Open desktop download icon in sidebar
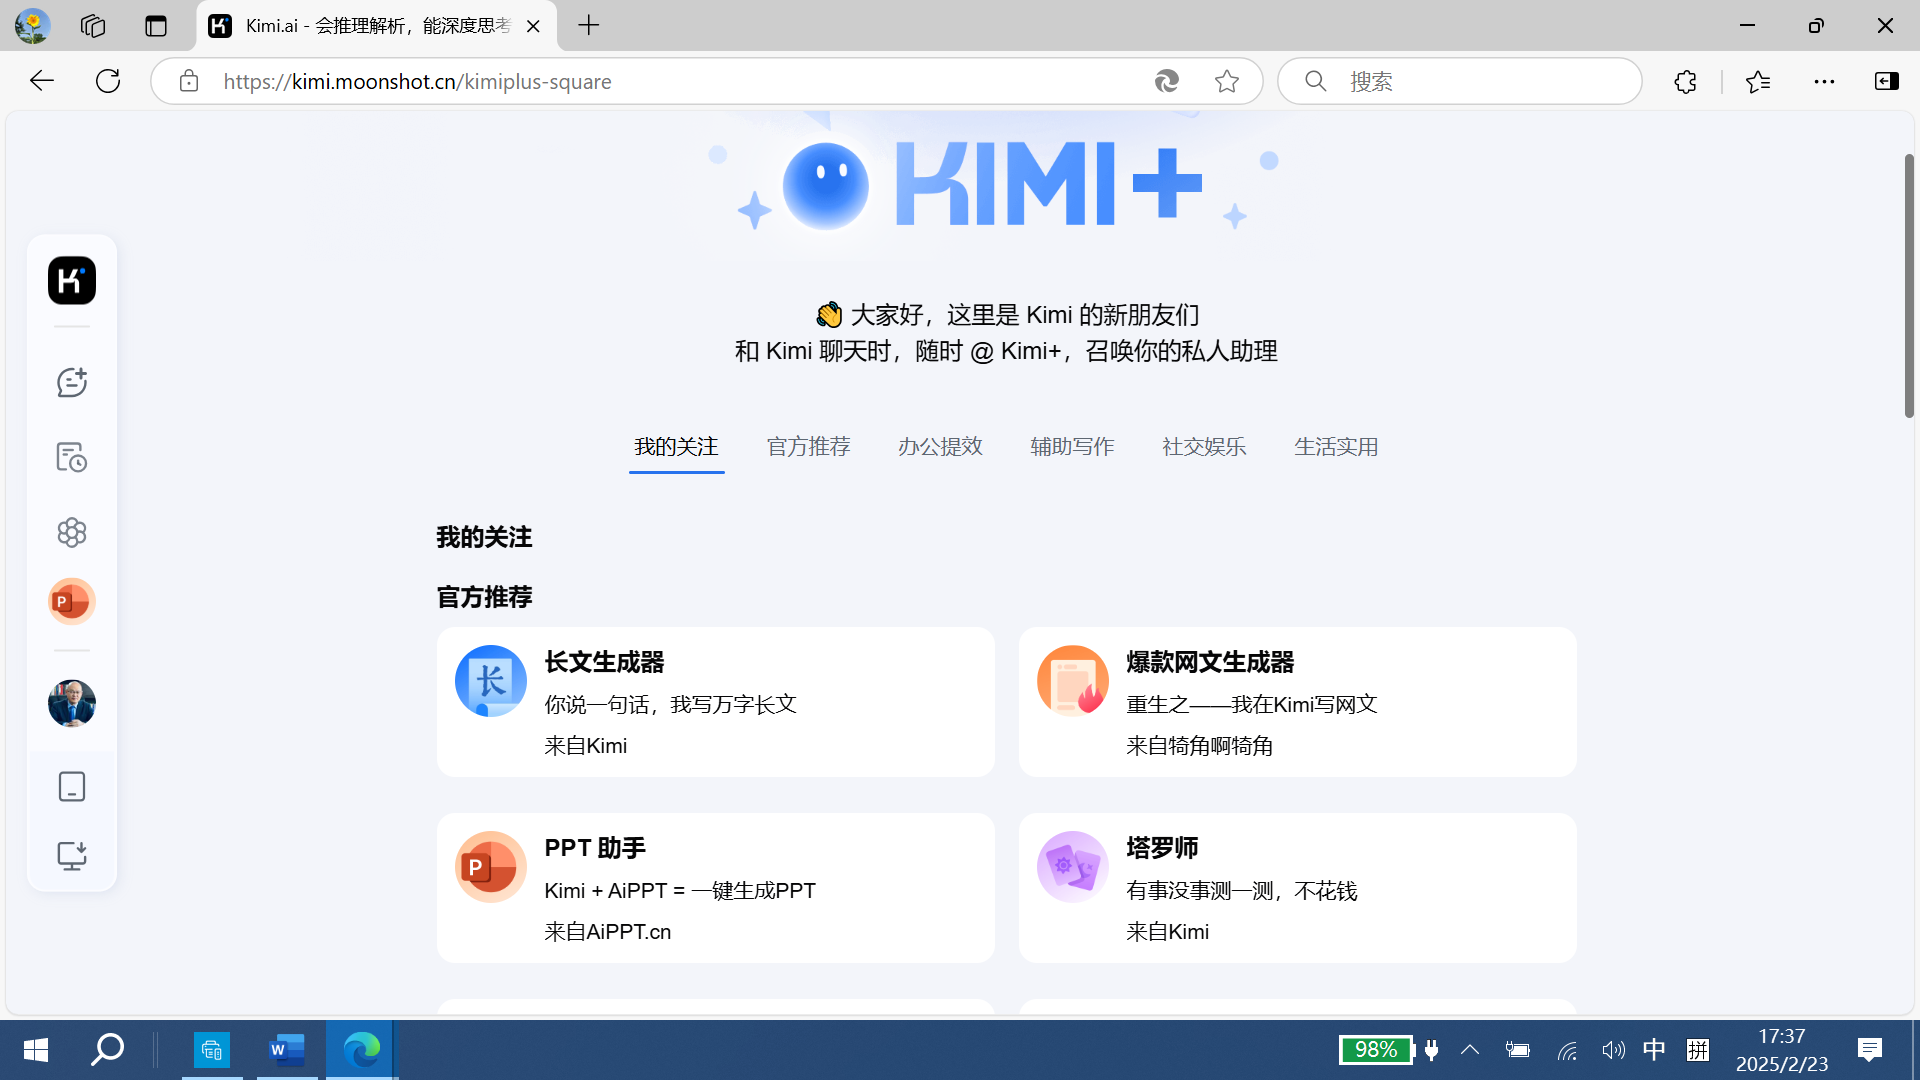Viewport: 1920px width, 1080px height. pyautogui.click(x=72, y=856)
